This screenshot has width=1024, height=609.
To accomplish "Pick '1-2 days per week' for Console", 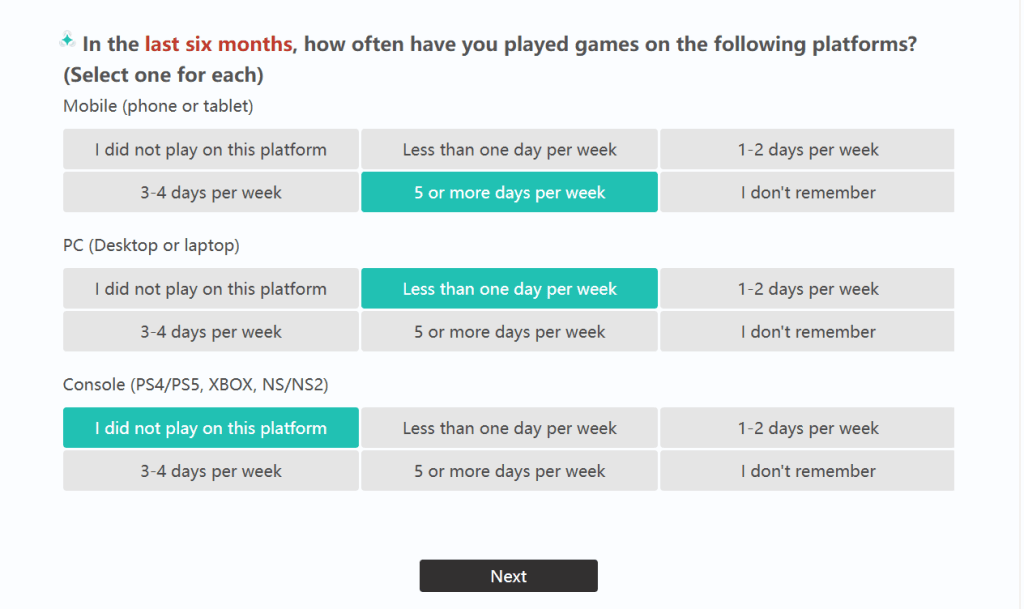I will pos(807,428).
